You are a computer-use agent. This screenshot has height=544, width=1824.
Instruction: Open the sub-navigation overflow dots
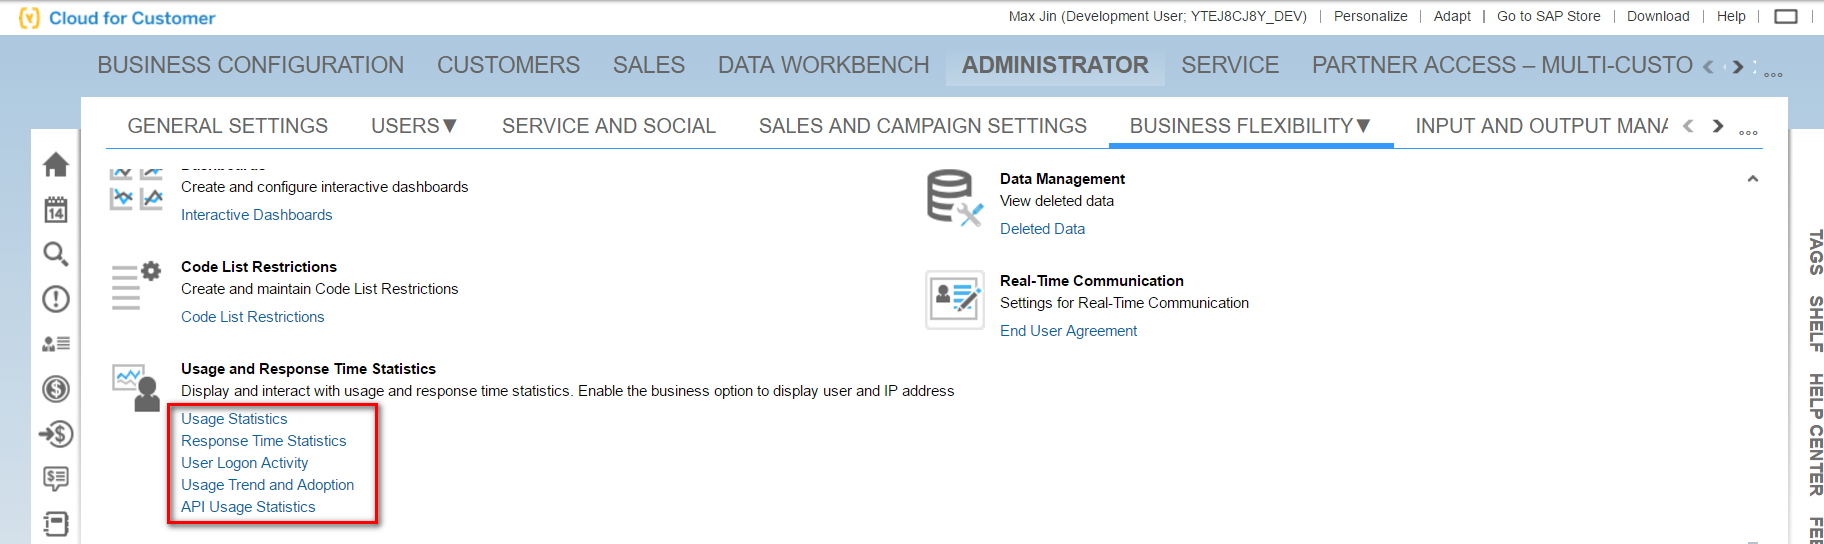pyautogui.click(x=1748, y=132)
